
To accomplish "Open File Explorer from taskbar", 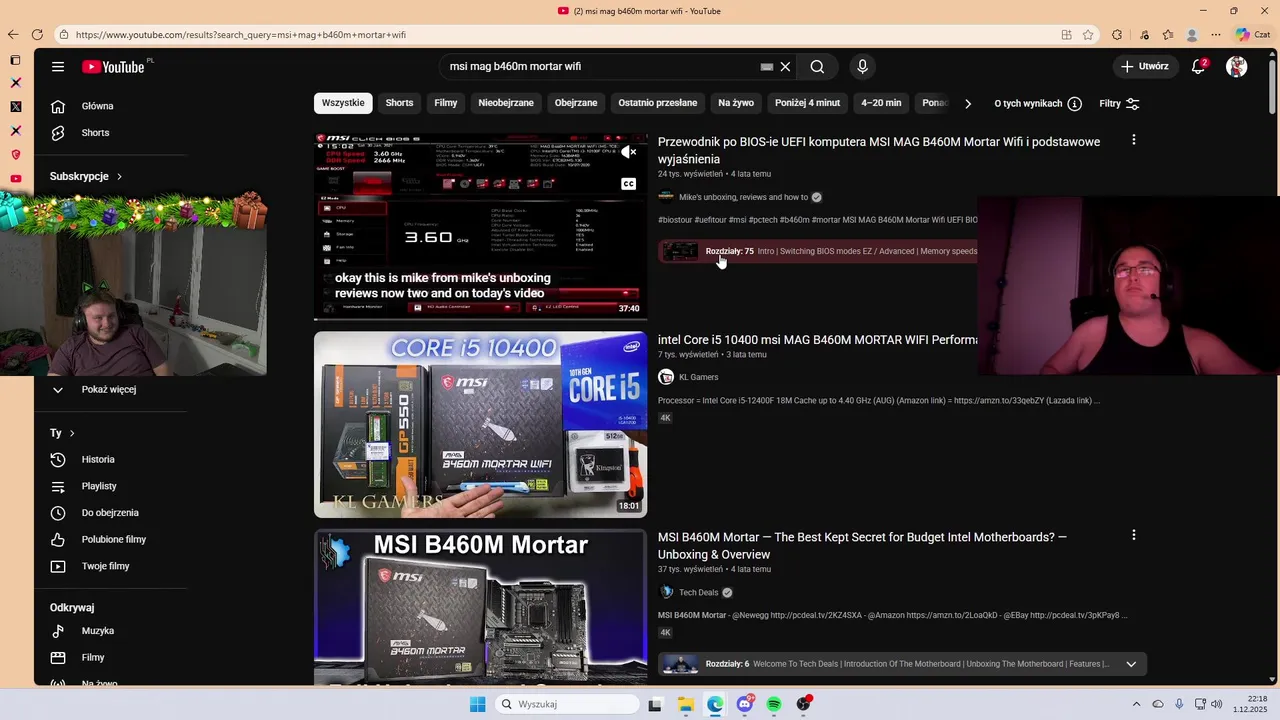I will pos(685,704).
